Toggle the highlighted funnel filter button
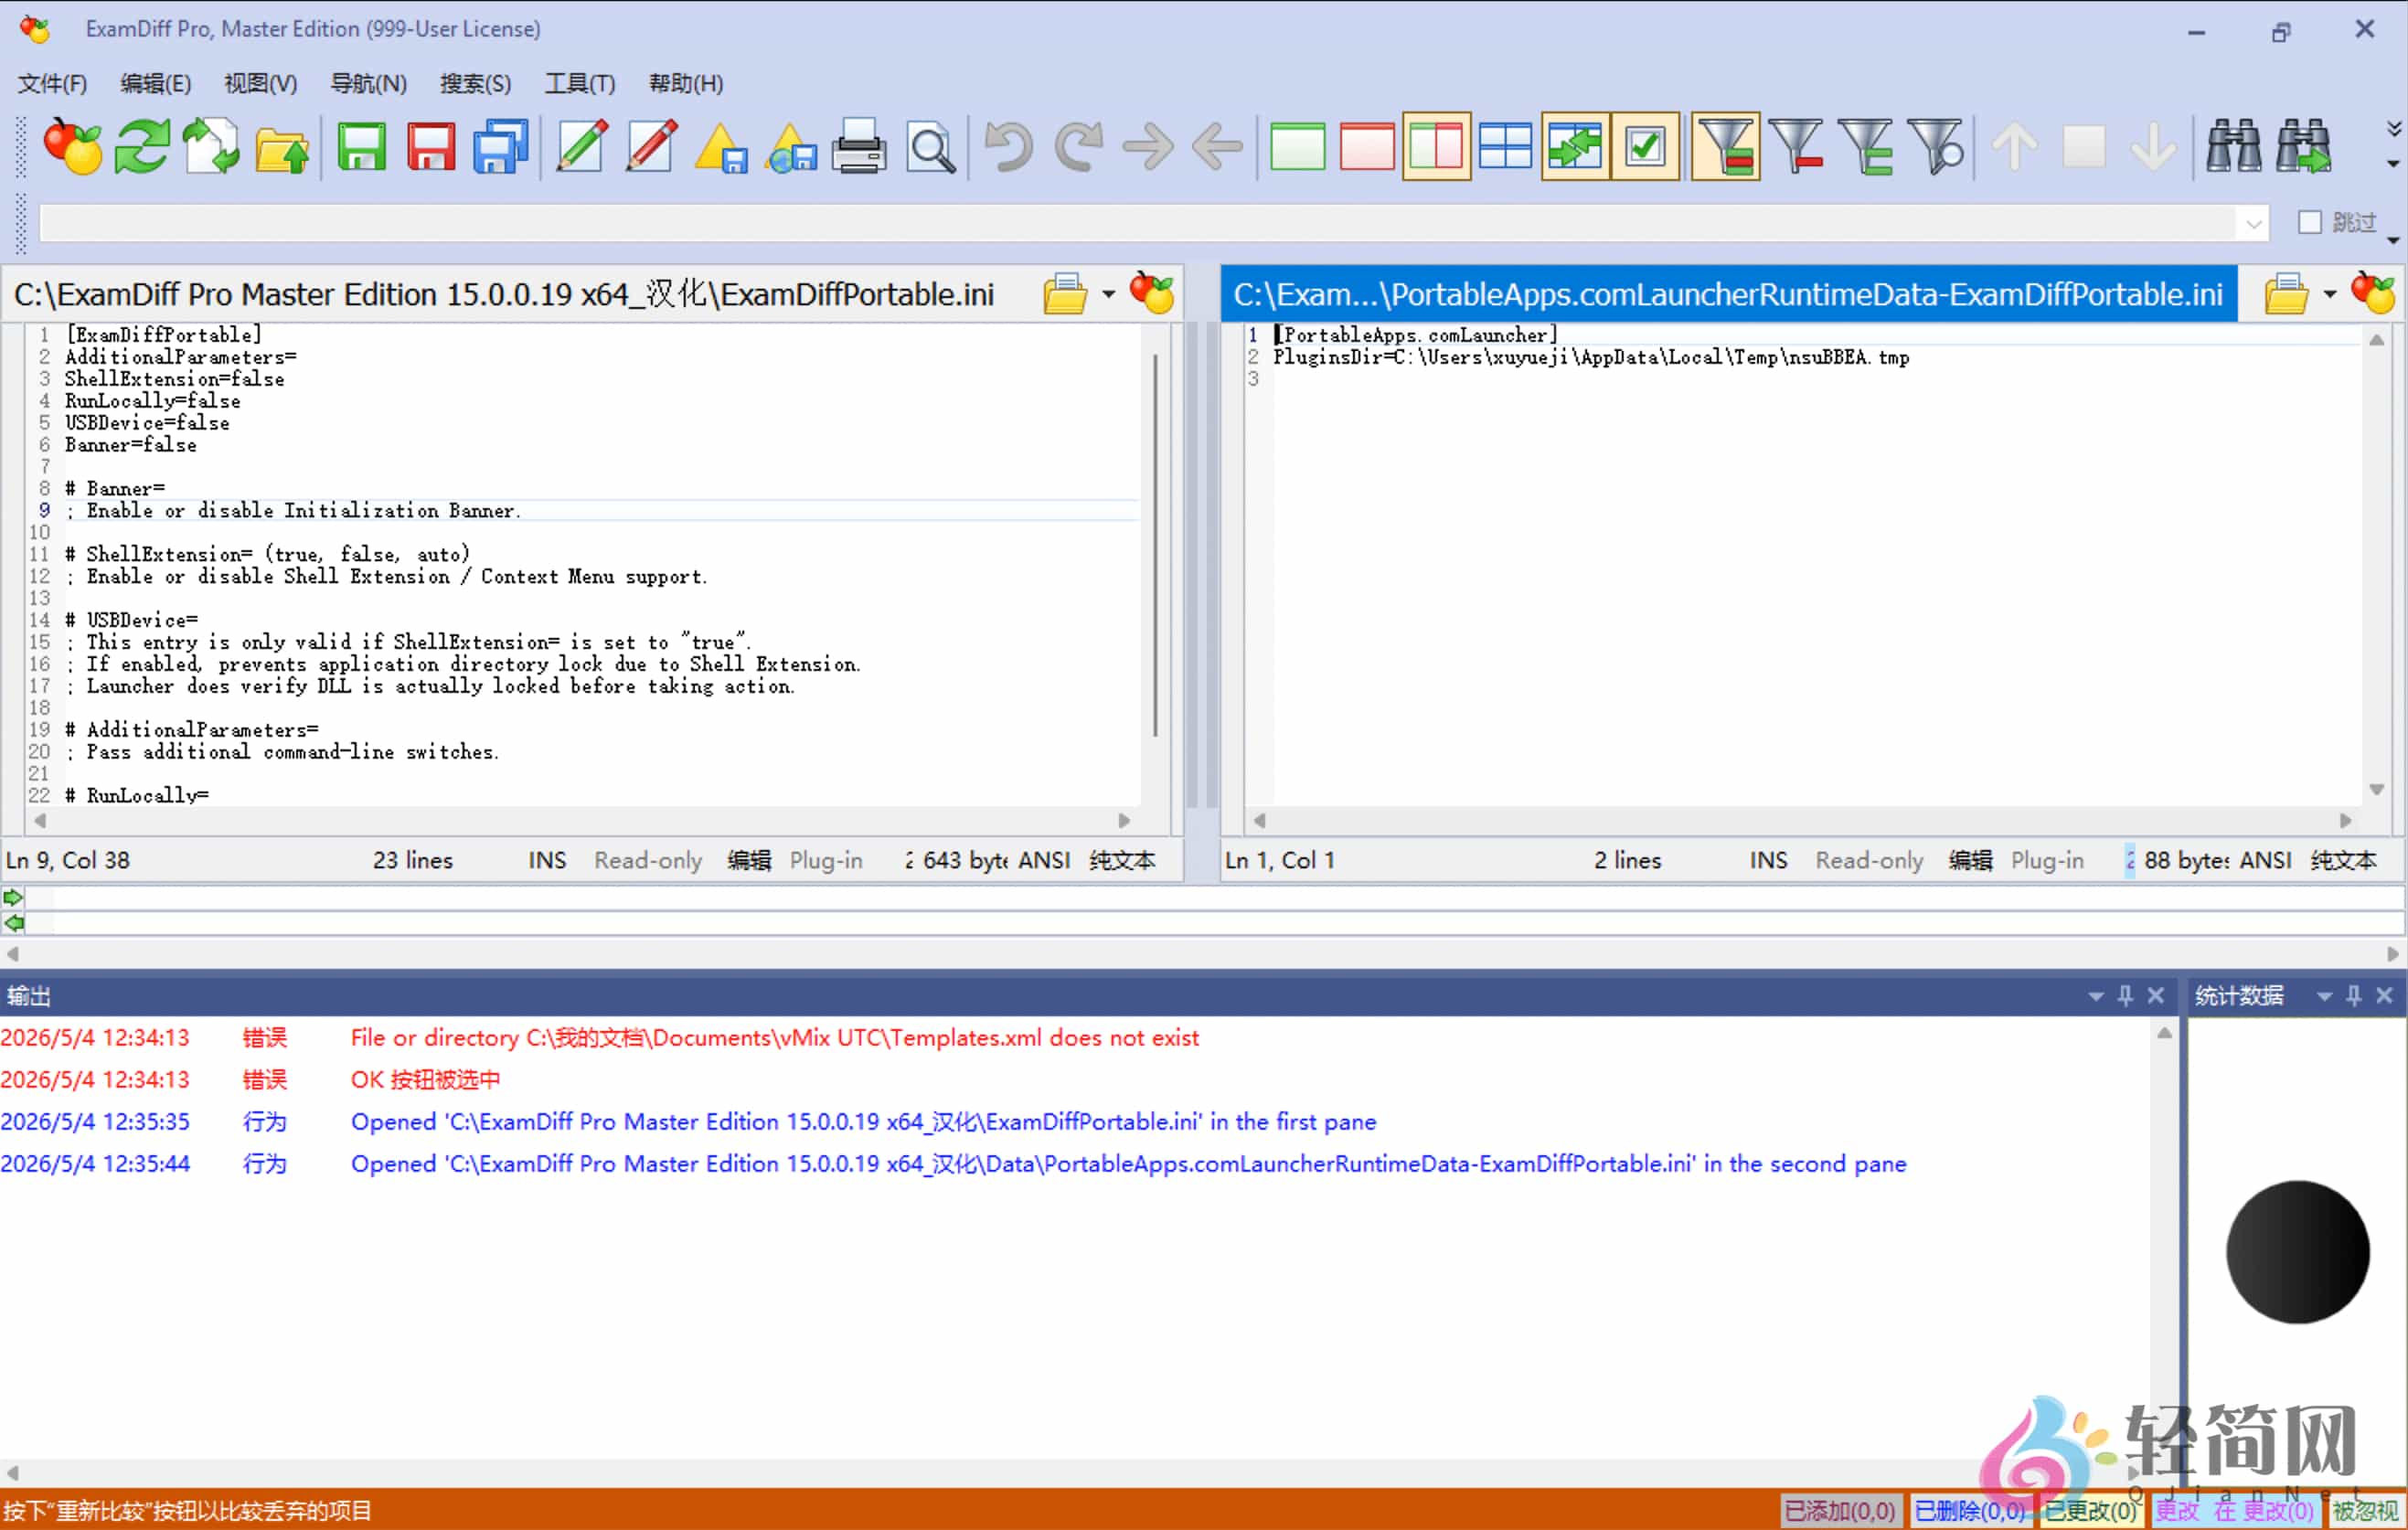2408x1530 pixels. [1725, 147]
